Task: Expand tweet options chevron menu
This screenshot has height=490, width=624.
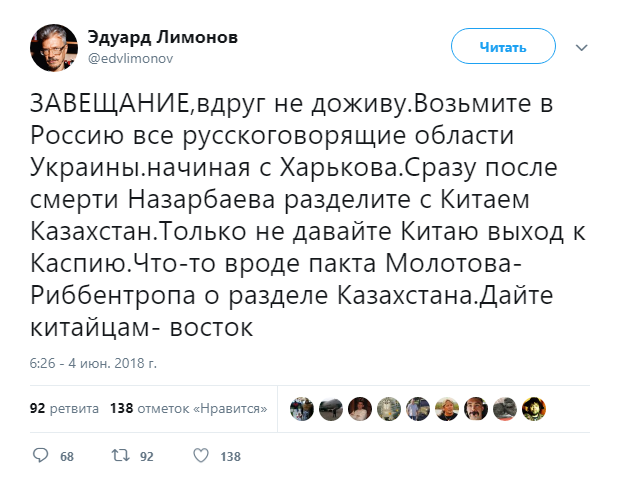Action: pyautogui.click(x=580, y=46)
